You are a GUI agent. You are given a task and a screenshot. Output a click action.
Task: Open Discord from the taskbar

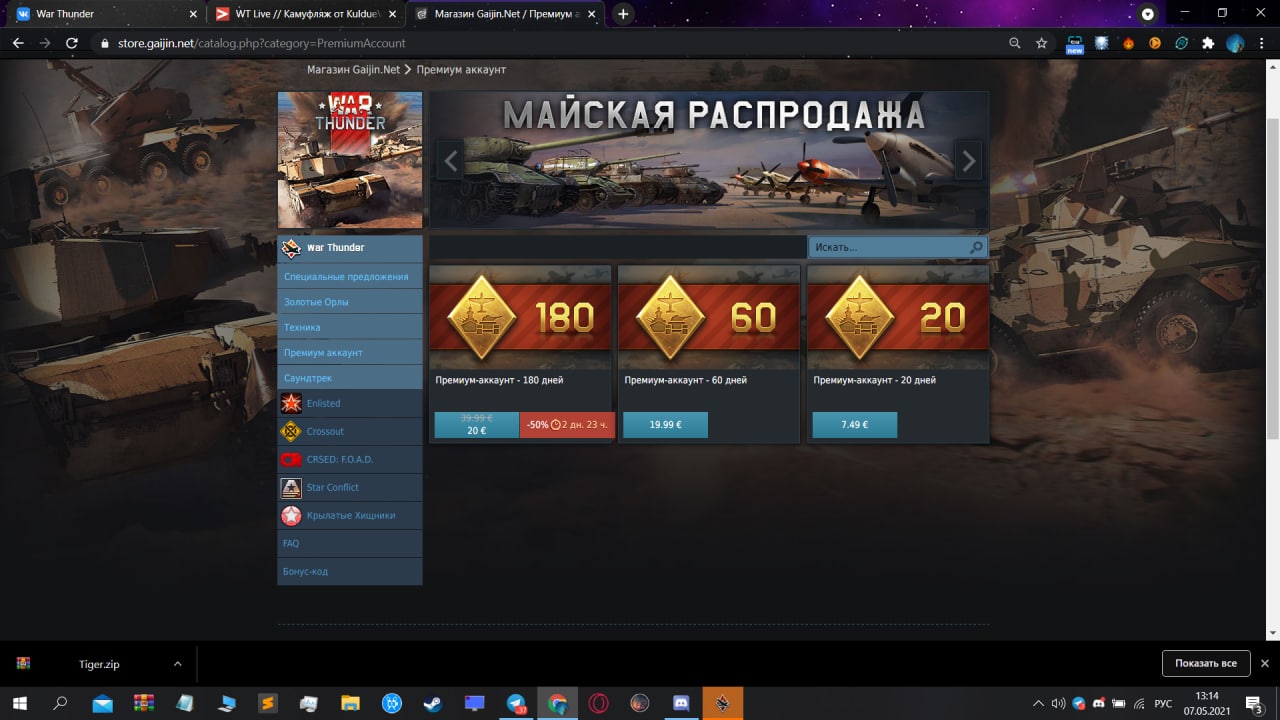click(x=681, y=703)
